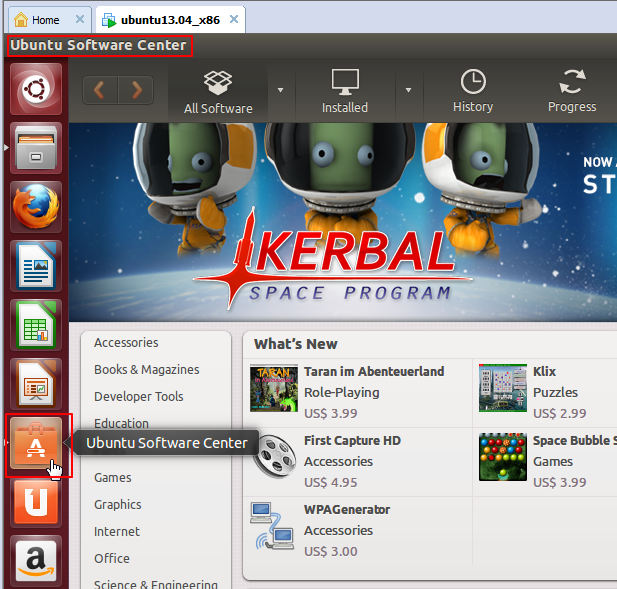This screenshot has width=617, height=589.
Task: Select the Games category
Action: click(113, 478)
